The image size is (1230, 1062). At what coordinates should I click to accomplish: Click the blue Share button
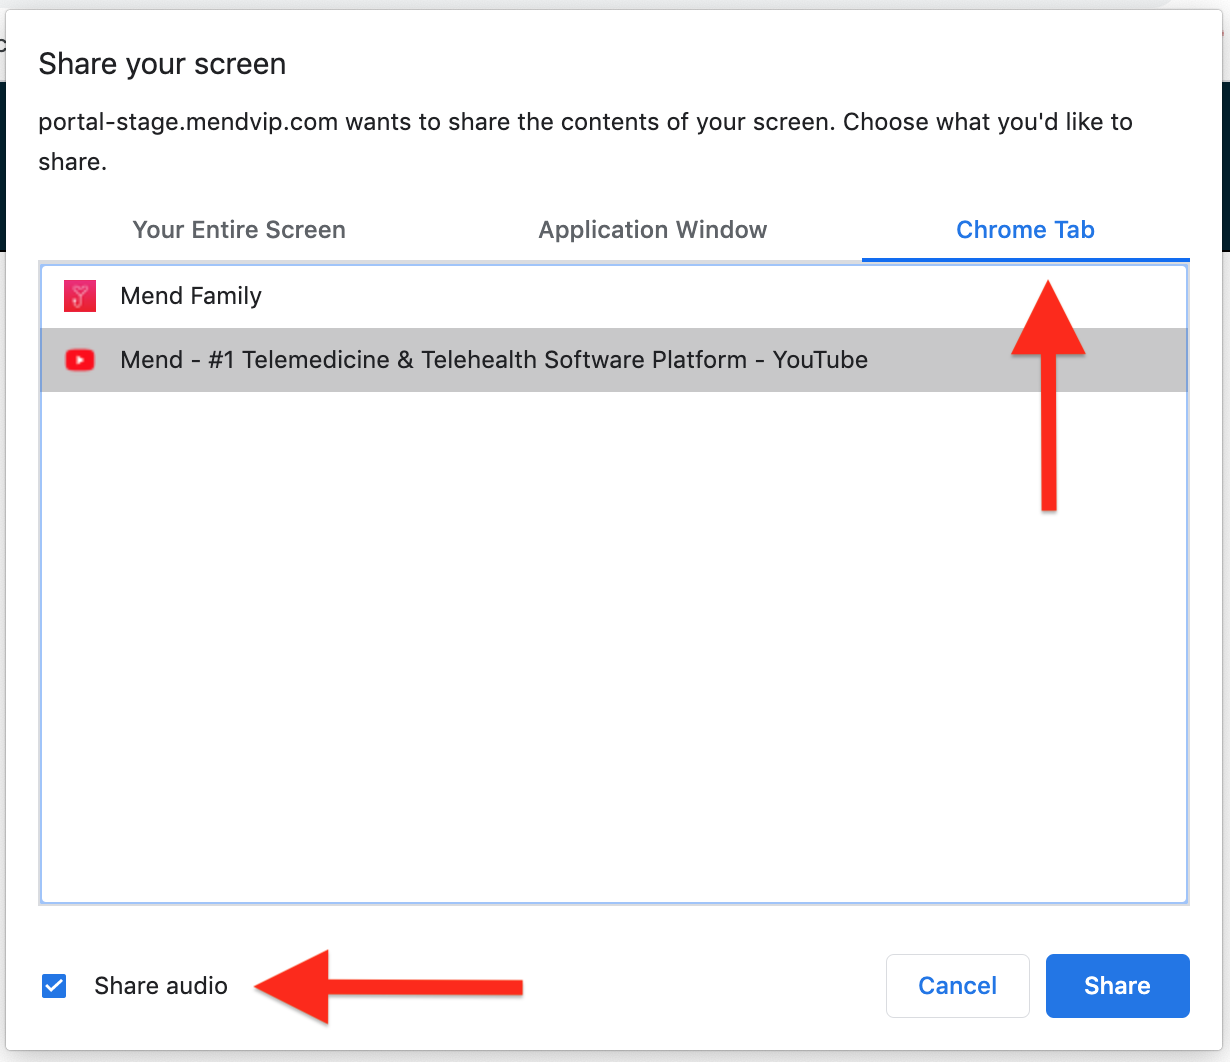click(x=1118, y=986)
